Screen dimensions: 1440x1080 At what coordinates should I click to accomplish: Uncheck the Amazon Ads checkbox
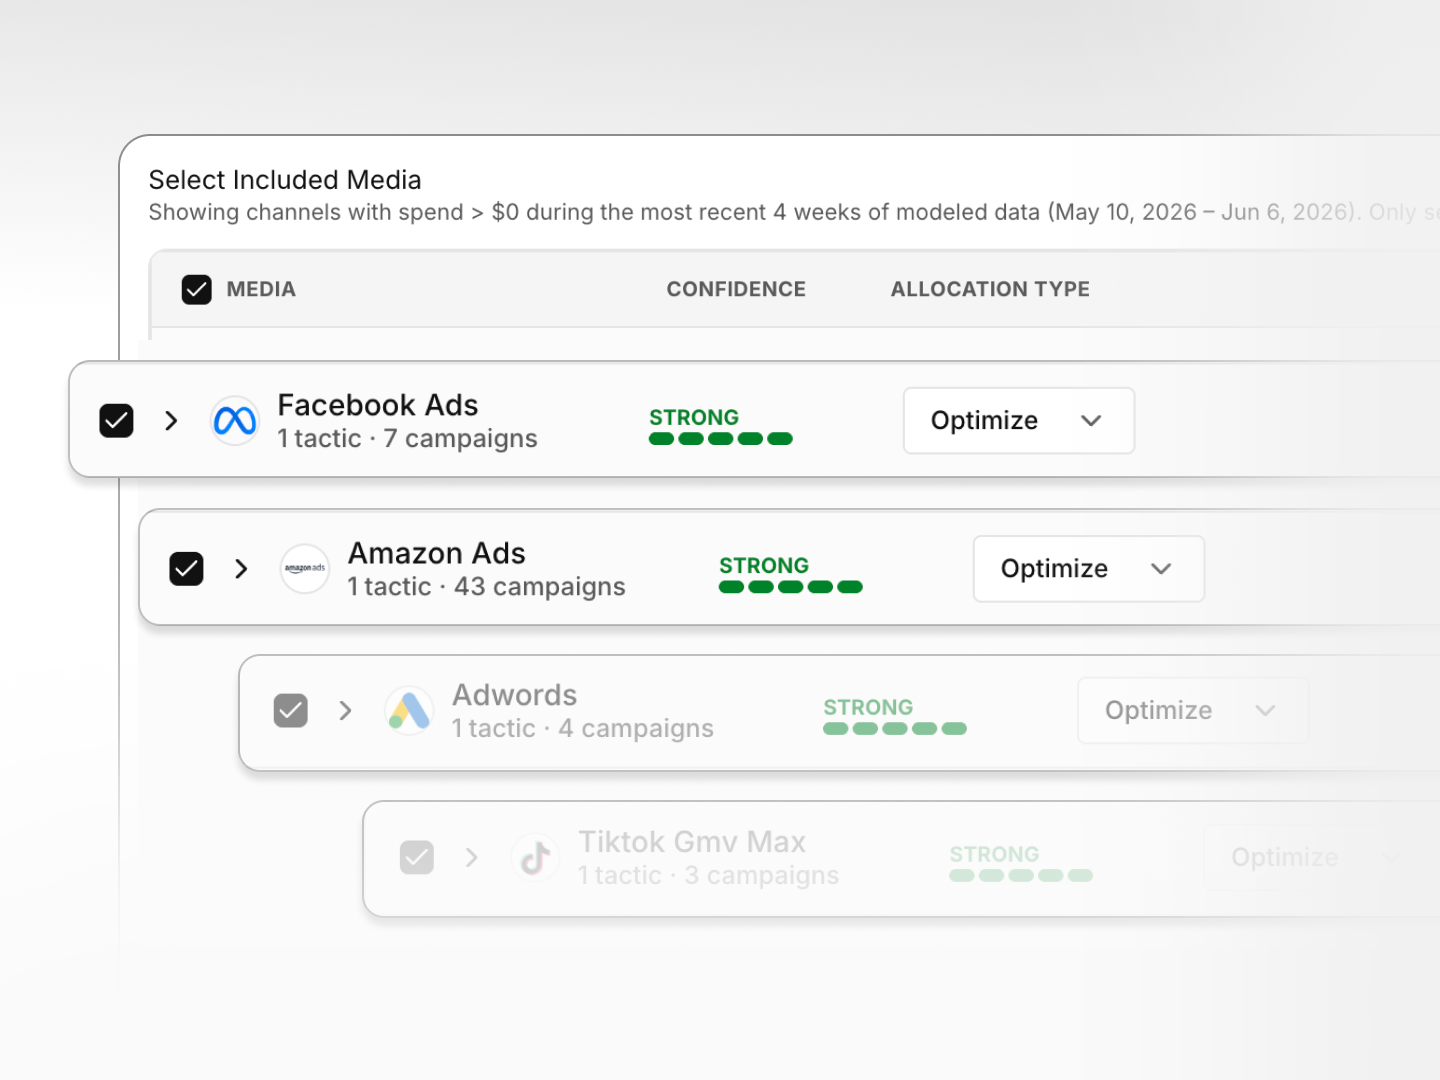click(187, 569)
